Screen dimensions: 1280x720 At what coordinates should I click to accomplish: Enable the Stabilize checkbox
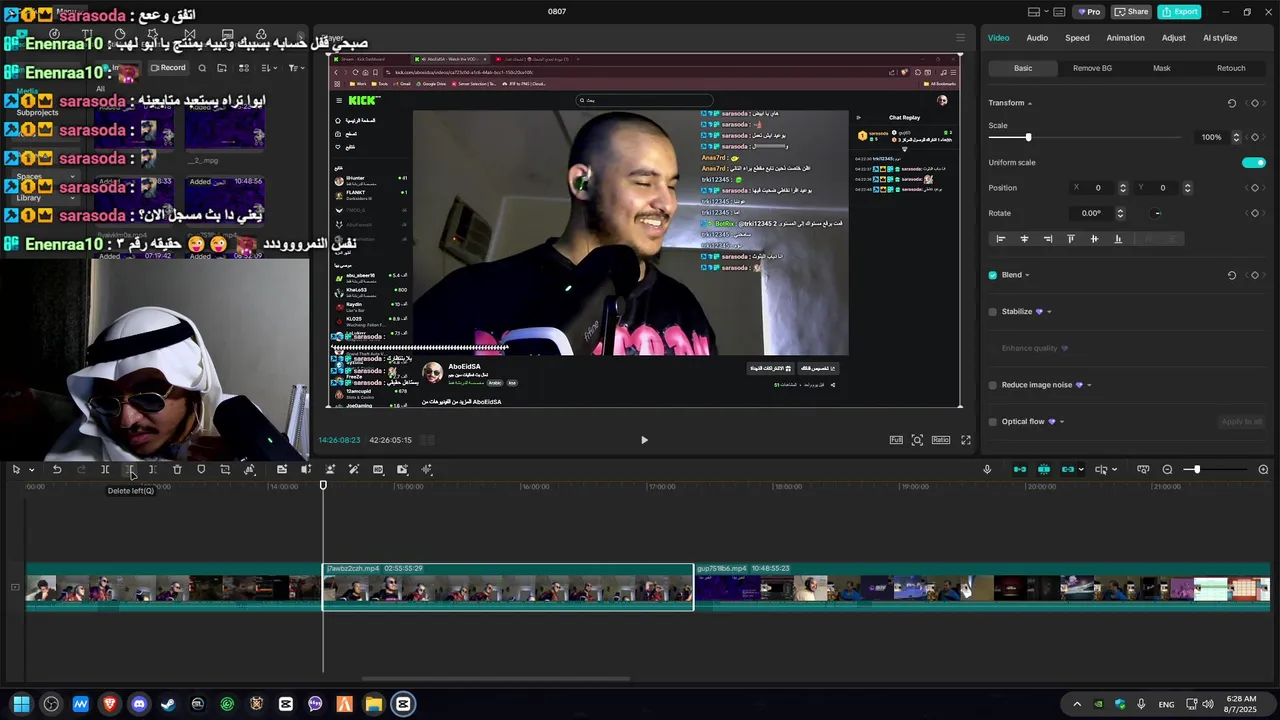pos(993,312)
